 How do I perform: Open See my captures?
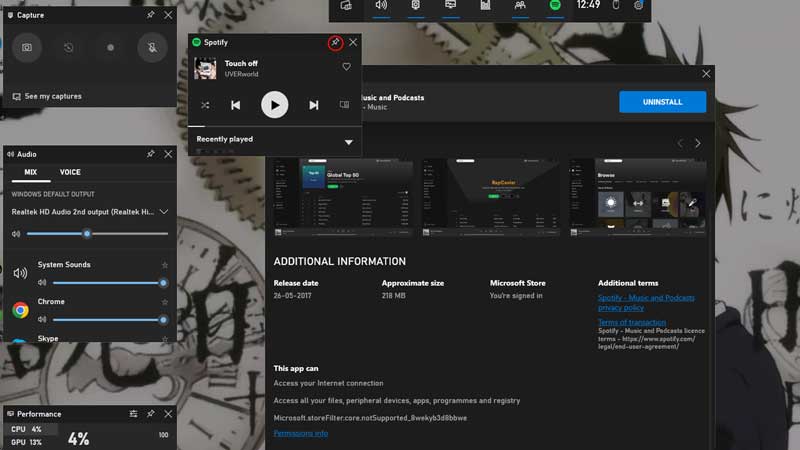[x=47, y=96]
